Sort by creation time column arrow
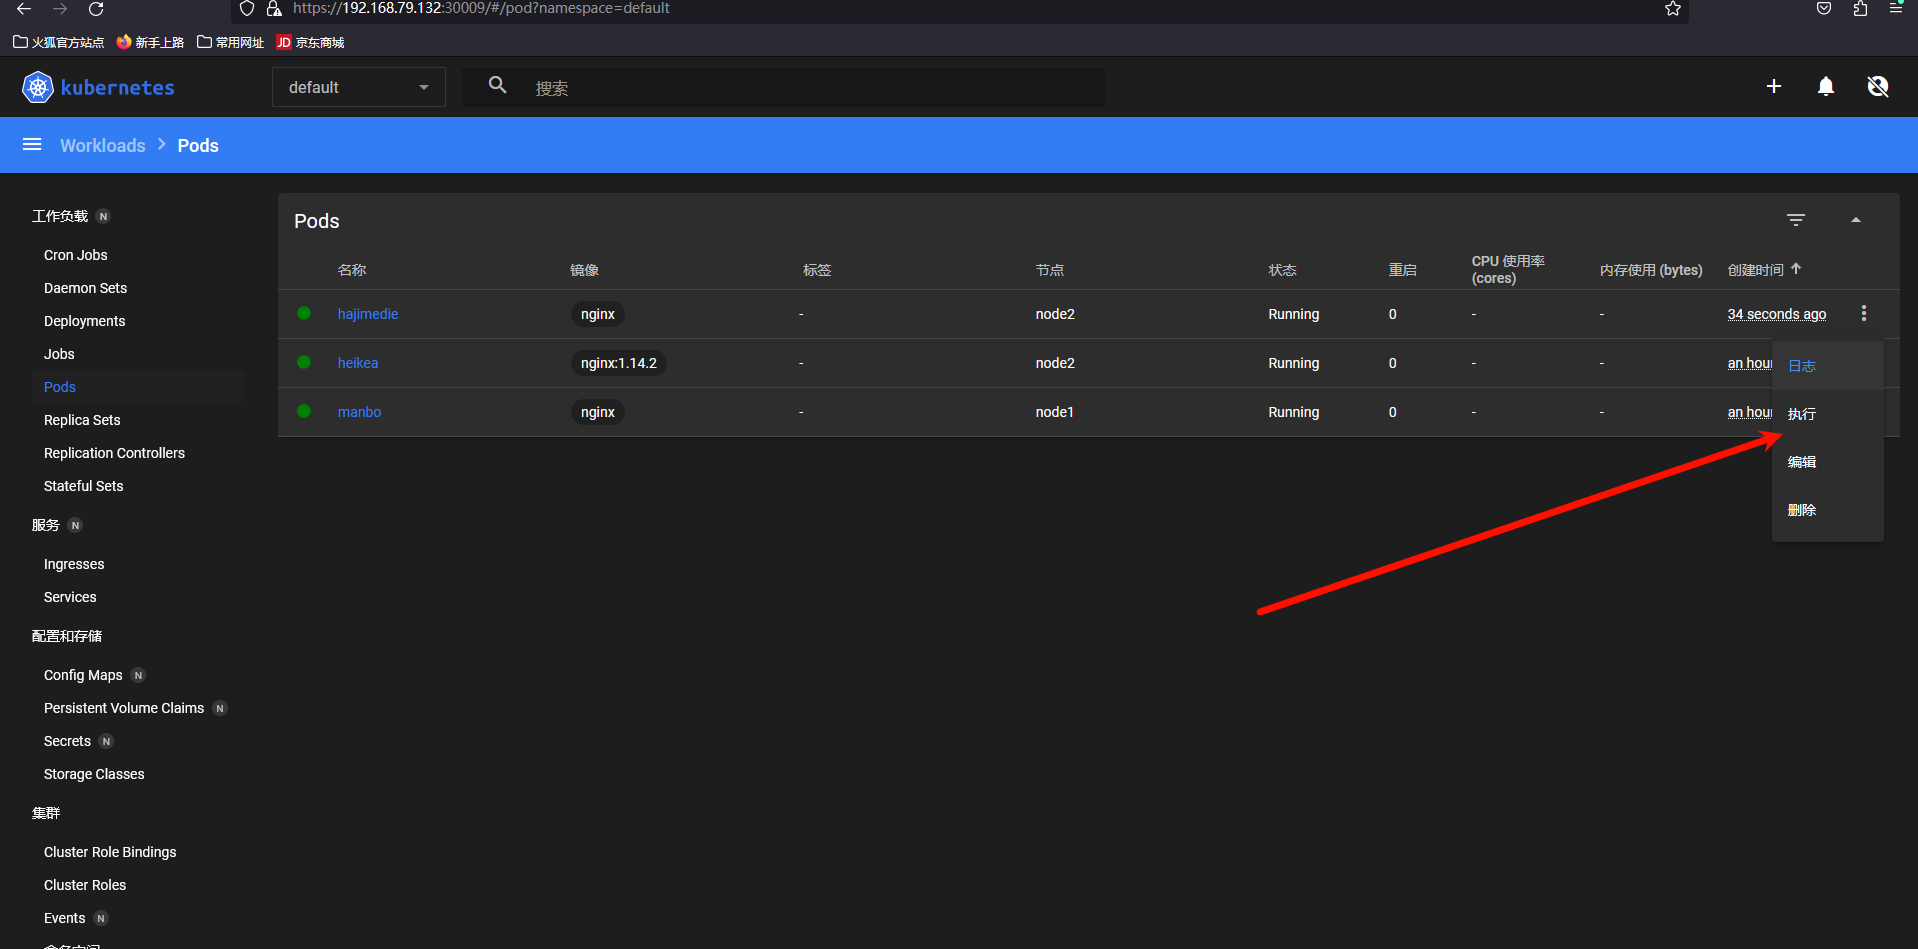Viewport: 1918px width, 949px height. 1796,269
